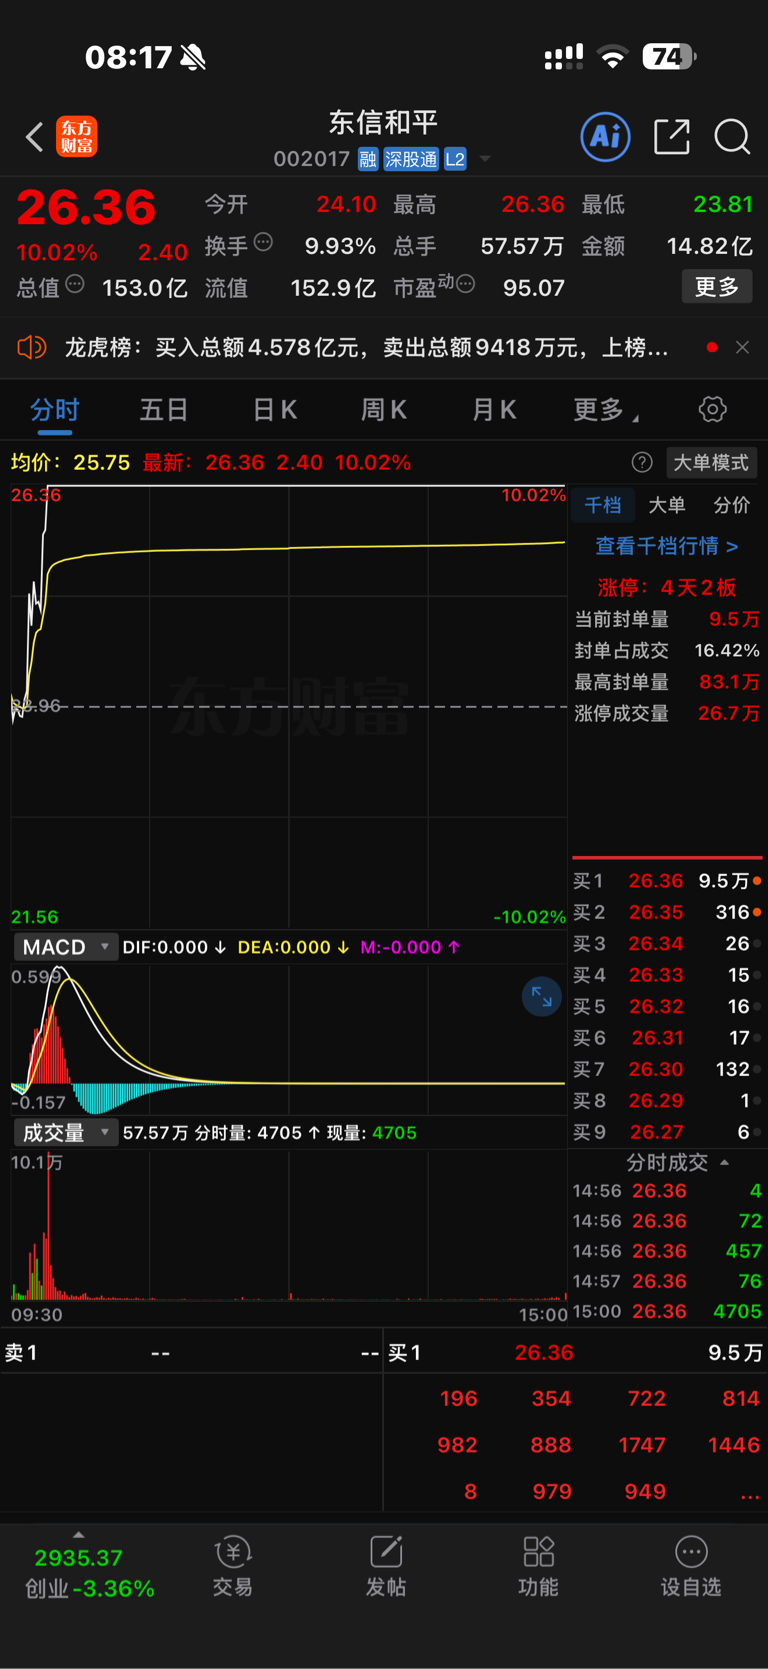Tap the 买7 26.30 order row
The height and width of the screenshot is (1669, 768).
[667, 1069]
